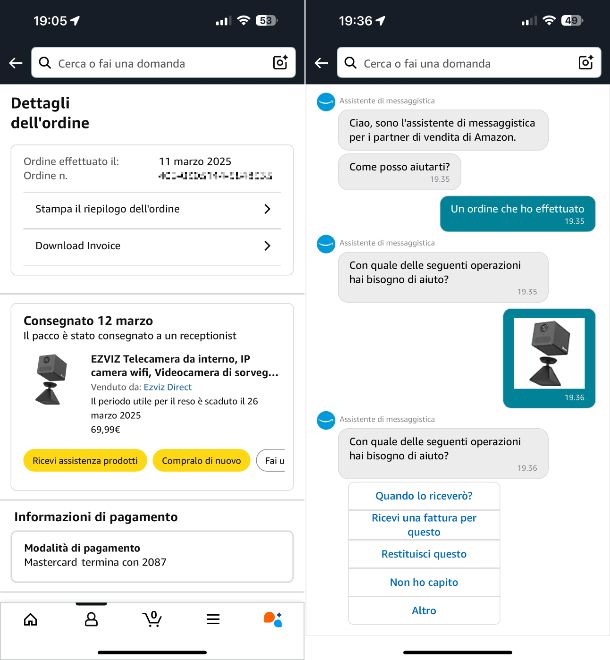
Task: Open camera search in the chat screen search bar
Action: pos(586,62)
